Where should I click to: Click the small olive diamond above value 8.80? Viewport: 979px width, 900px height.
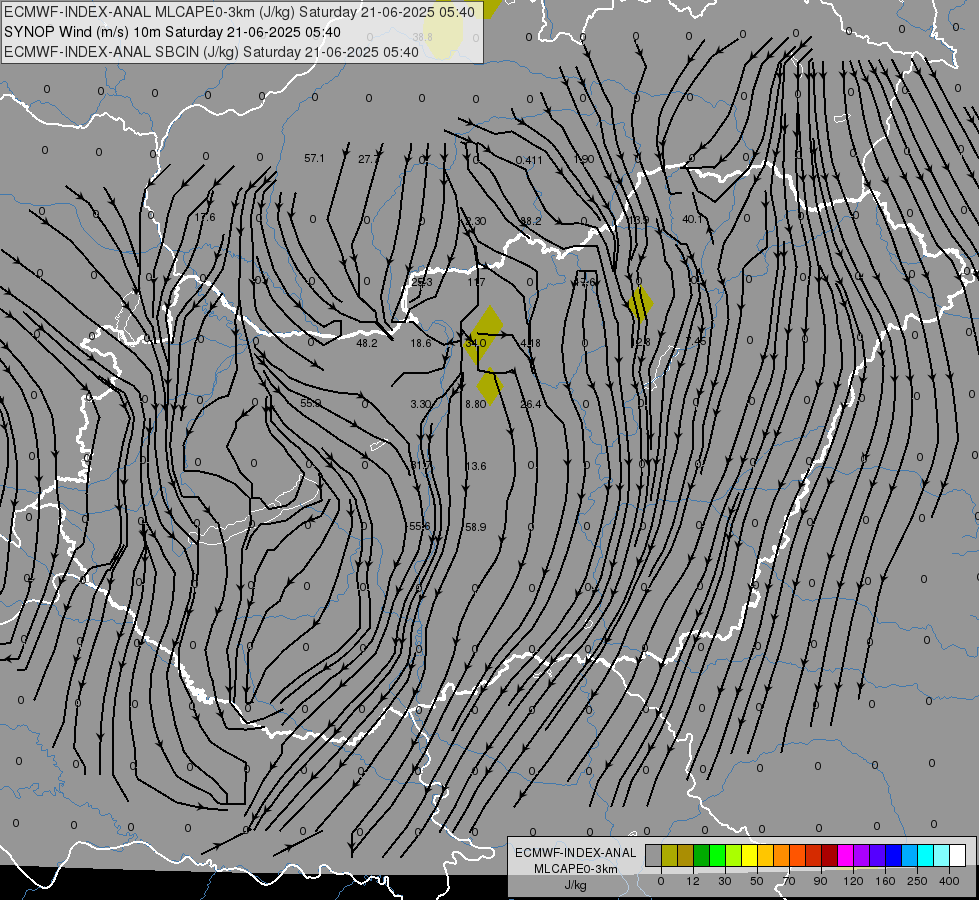(x=490, y=387)
